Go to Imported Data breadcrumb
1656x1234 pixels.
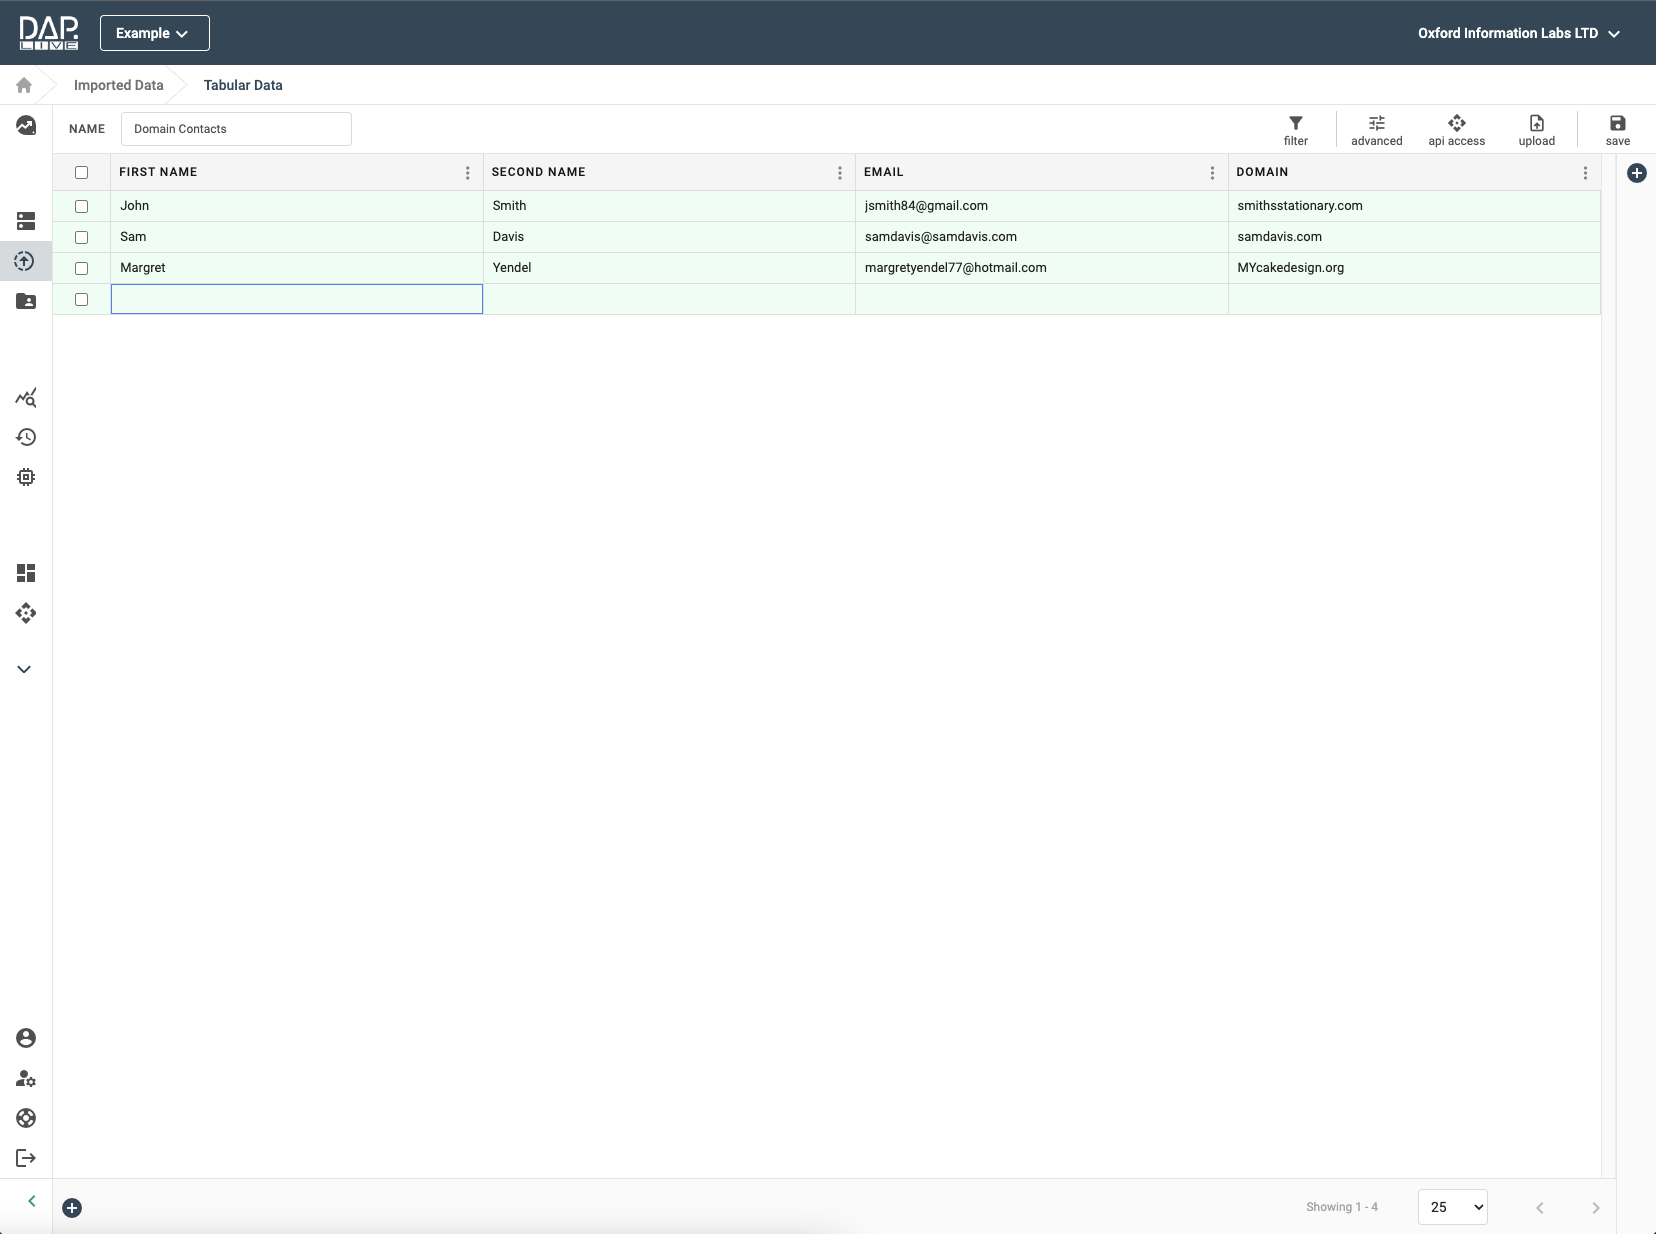pyautogui.click(x=118, y=85)
